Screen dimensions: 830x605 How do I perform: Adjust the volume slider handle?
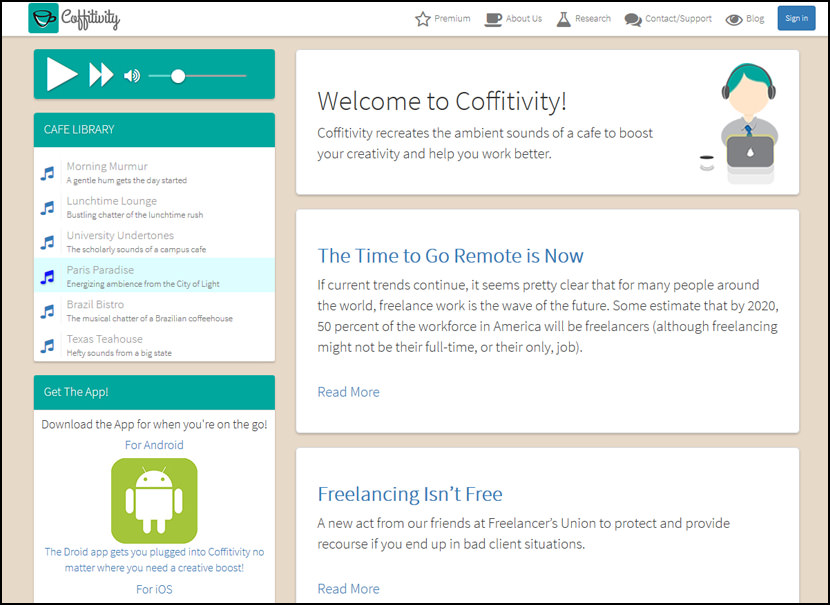[x=178, y=76]
